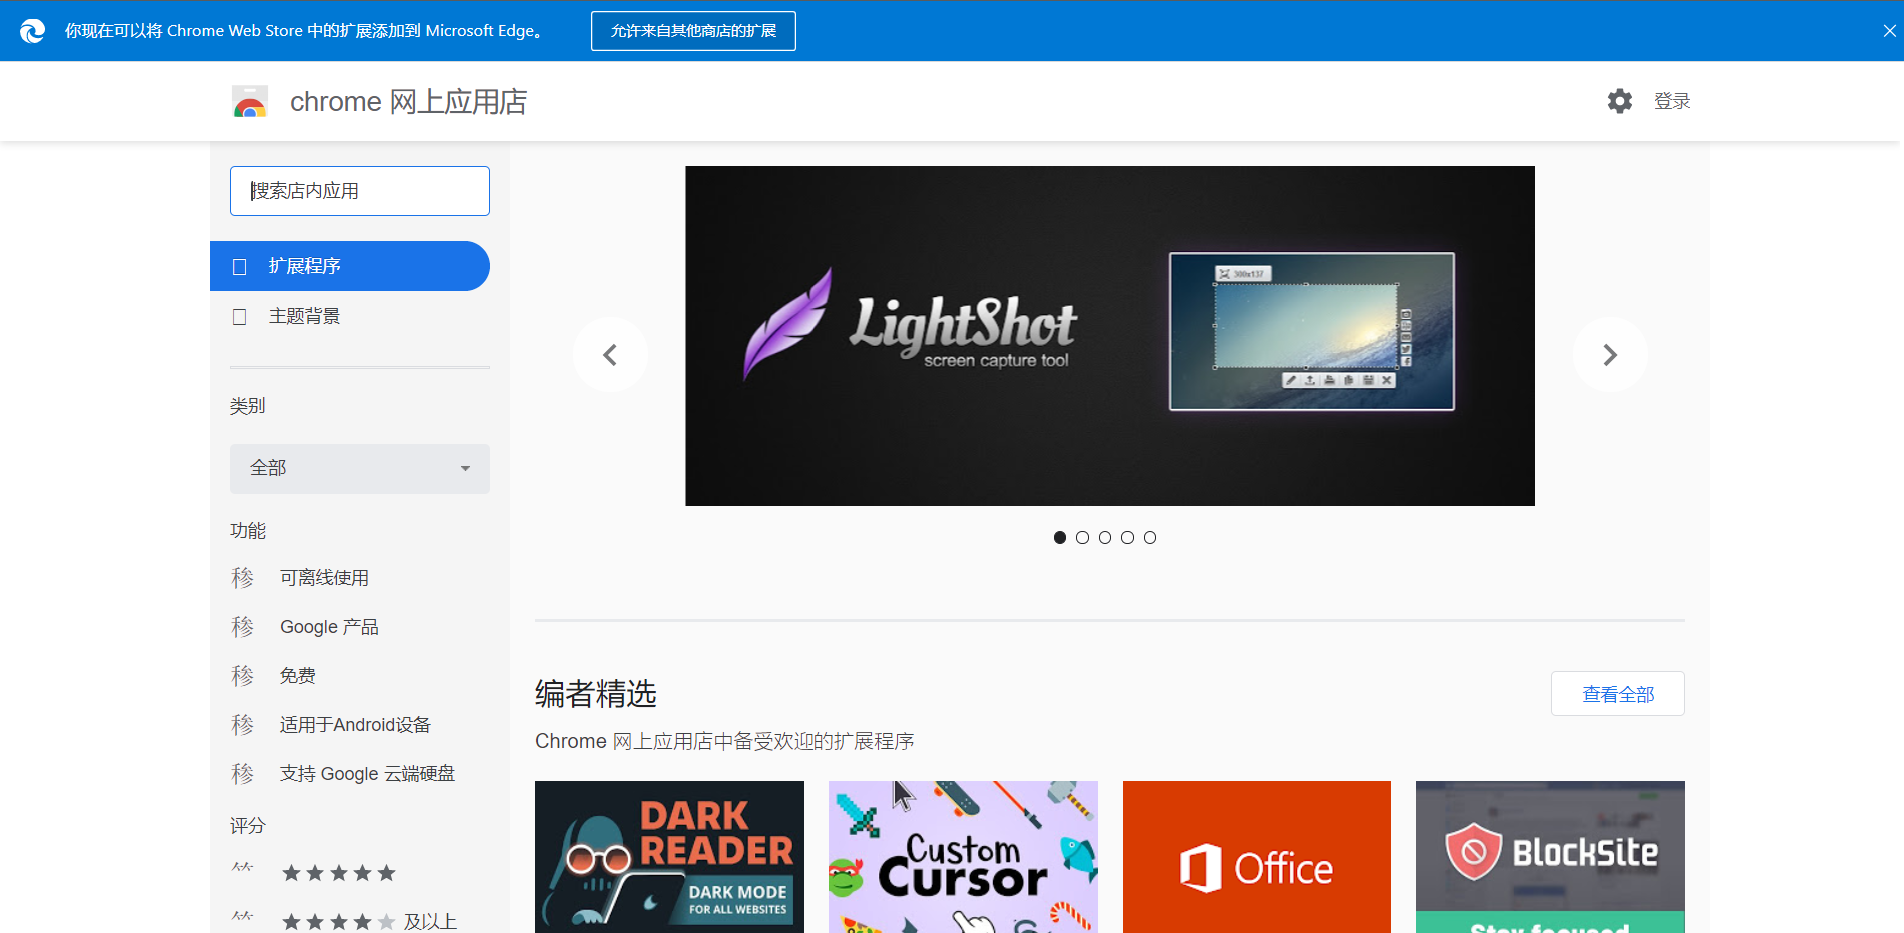Click the Microsoft Edge logo in banner
The image size is (1904, 933).
point(32,31)
